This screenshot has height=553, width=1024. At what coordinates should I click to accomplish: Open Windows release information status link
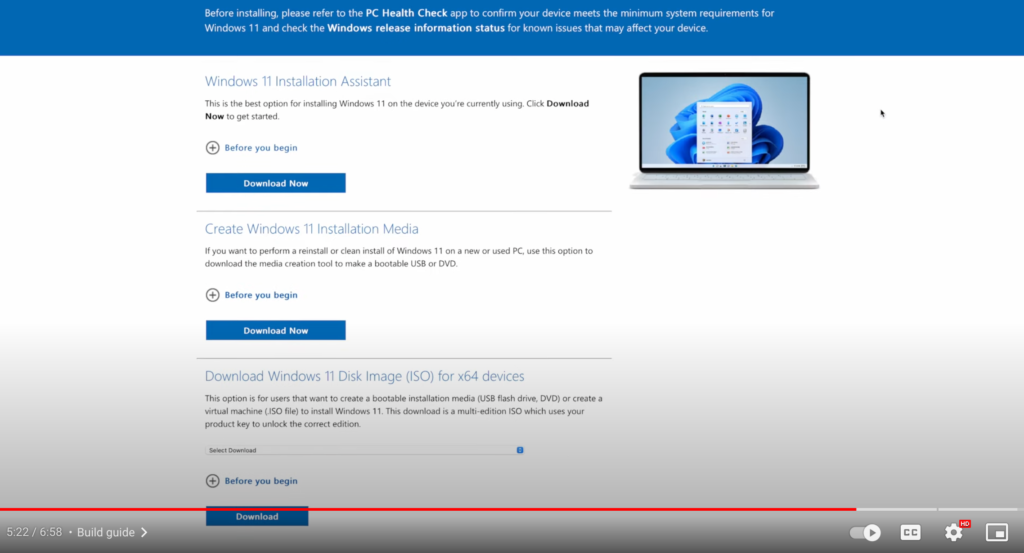(415, 28)
